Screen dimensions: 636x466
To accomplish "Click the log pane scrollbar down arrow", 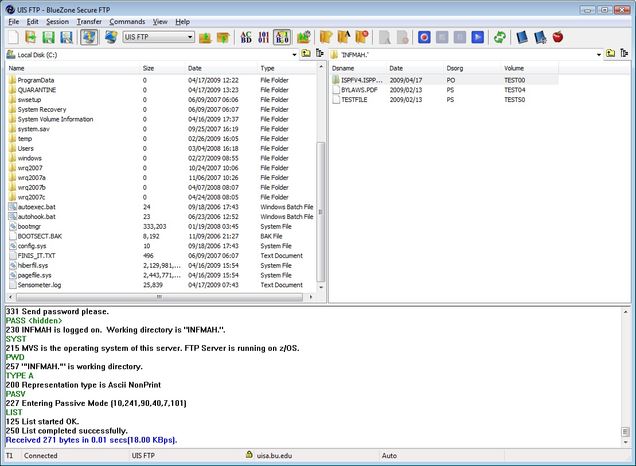I will (625, 442).
